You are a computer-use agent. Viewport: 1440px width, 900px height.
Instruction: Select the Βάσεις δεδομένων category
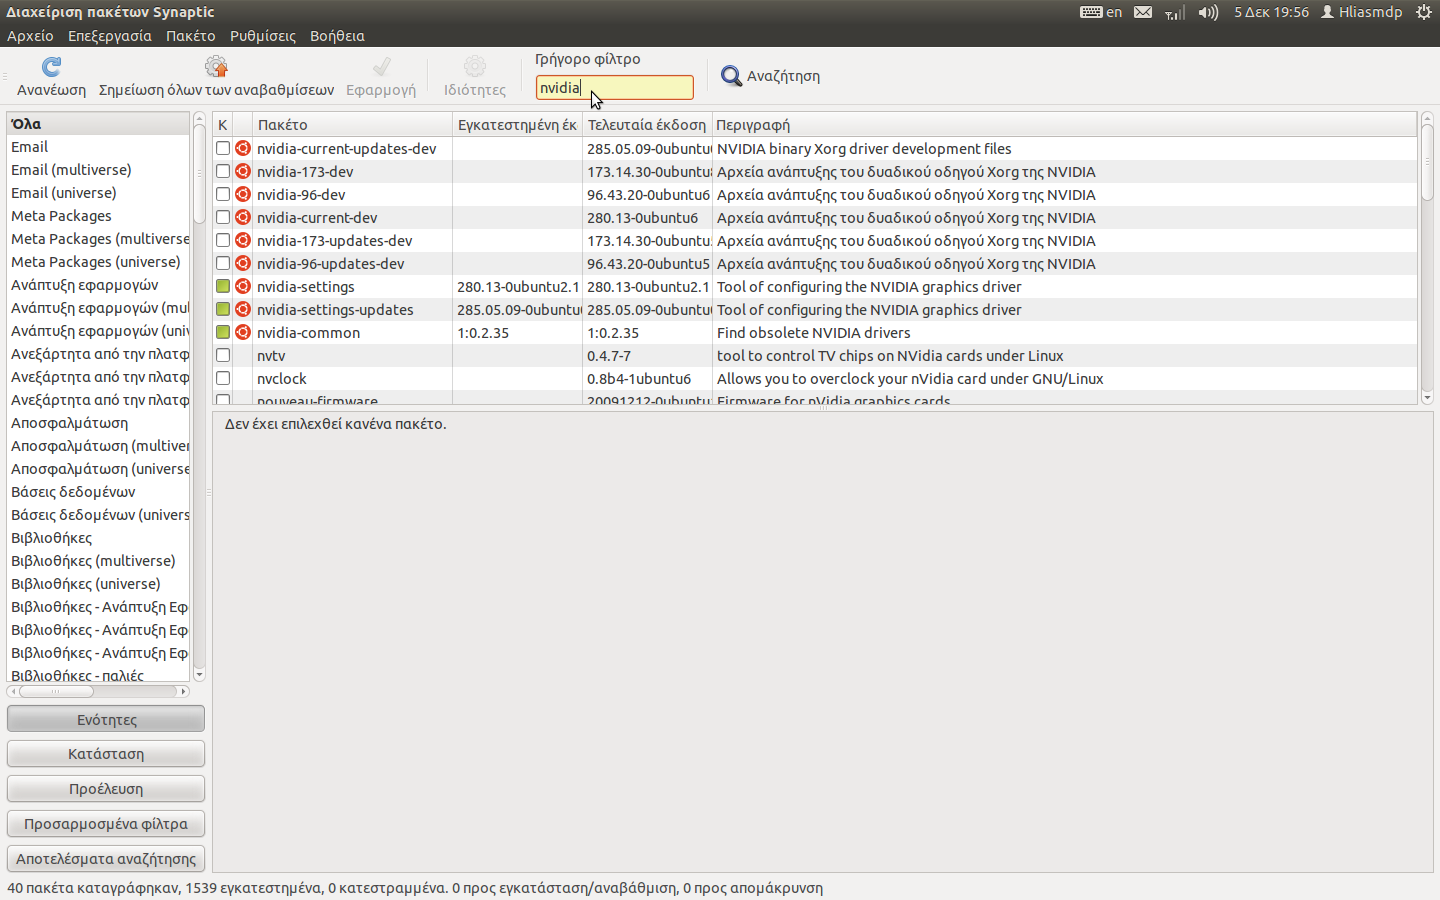(x=98, y=492)
